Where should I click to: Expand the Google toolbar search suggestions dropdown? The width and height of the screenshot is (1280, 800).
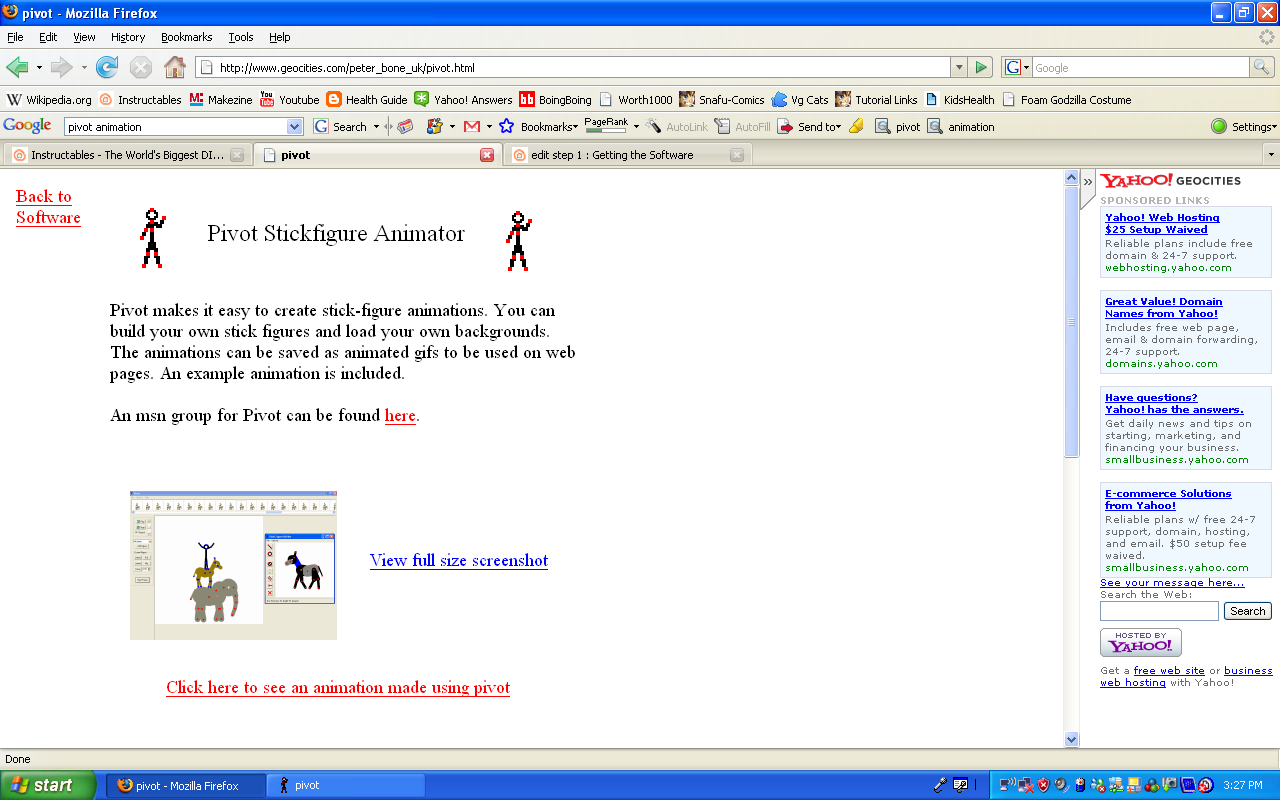[294, 127]
